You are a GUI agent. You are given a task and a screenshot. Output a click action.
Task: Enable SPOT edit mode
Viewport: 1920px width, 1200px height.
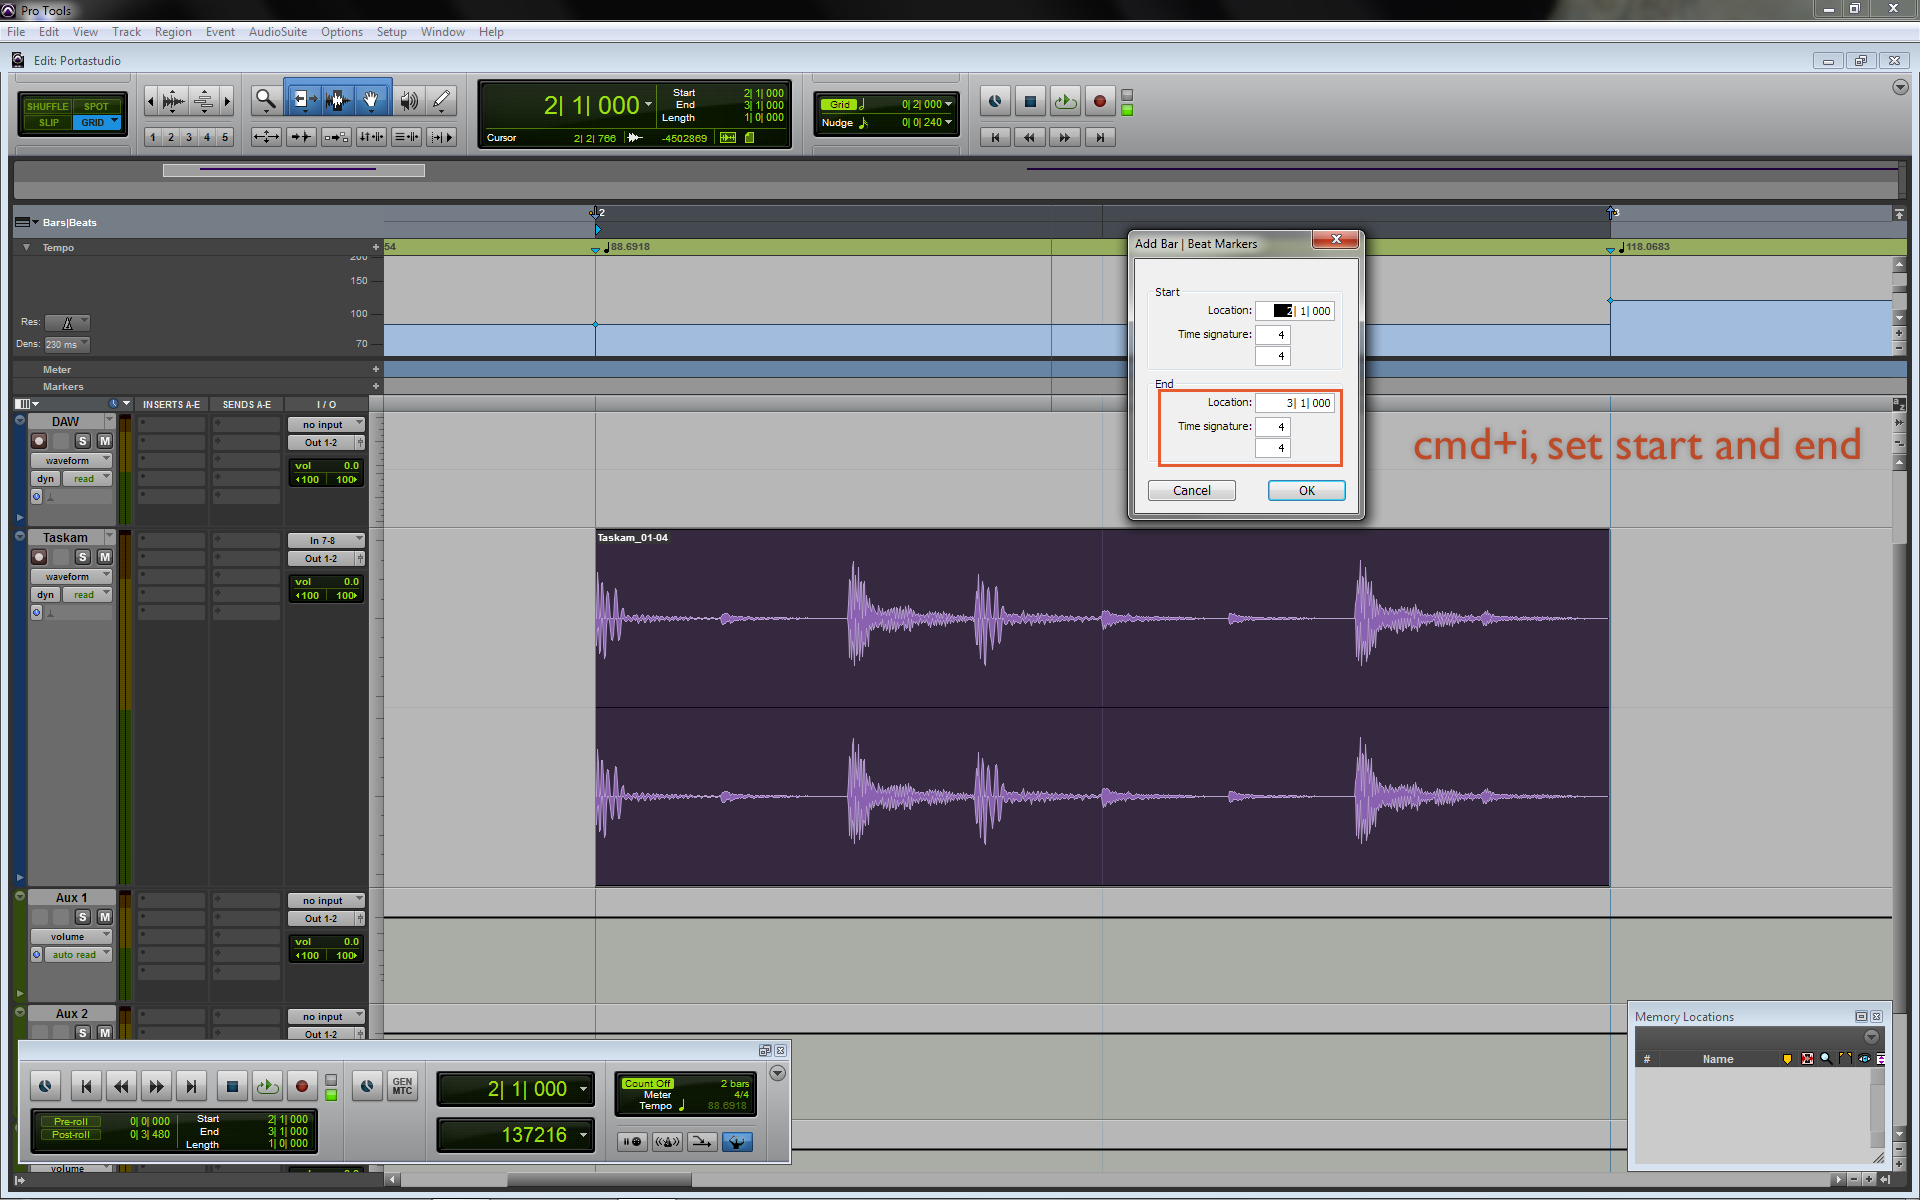(x=96, y=106)
